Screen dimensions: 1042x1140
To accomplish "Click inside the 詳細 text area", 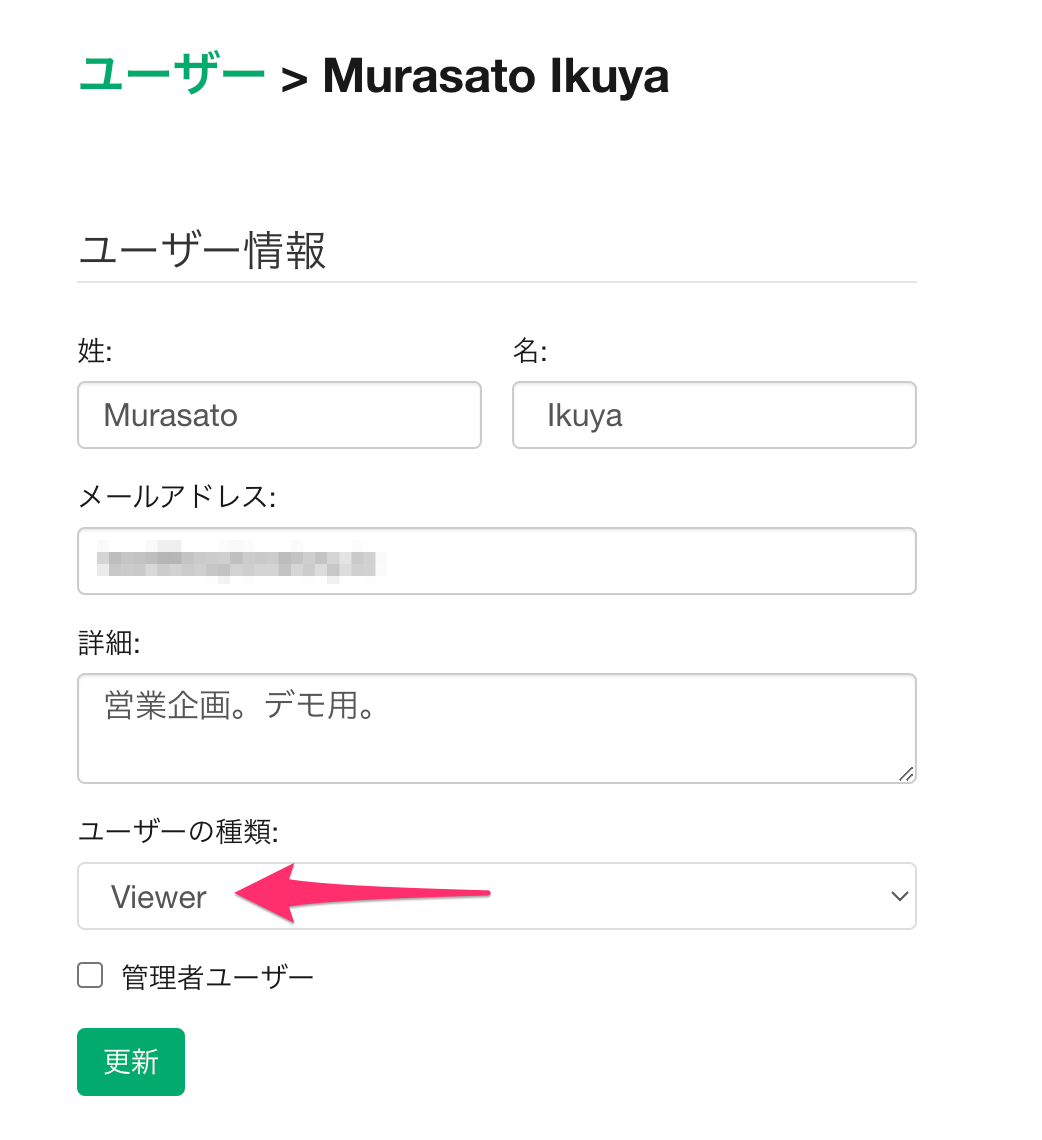I will pos(496,728).
